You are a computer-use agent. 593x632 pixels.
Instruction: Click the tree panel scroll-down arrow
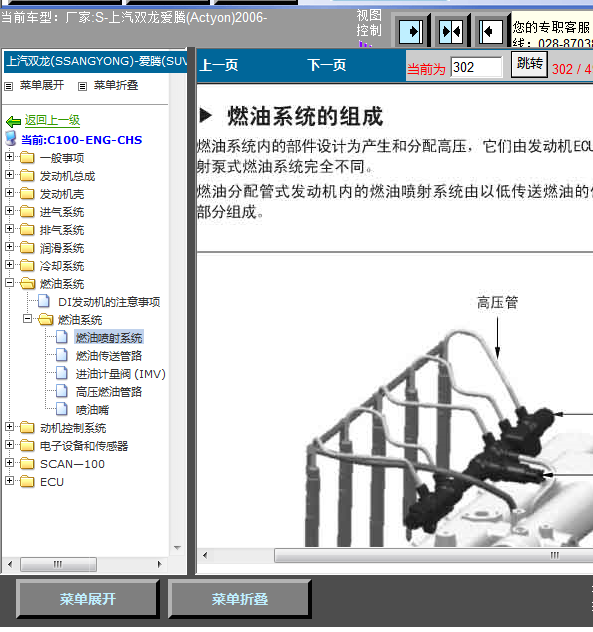pos(177,547)
